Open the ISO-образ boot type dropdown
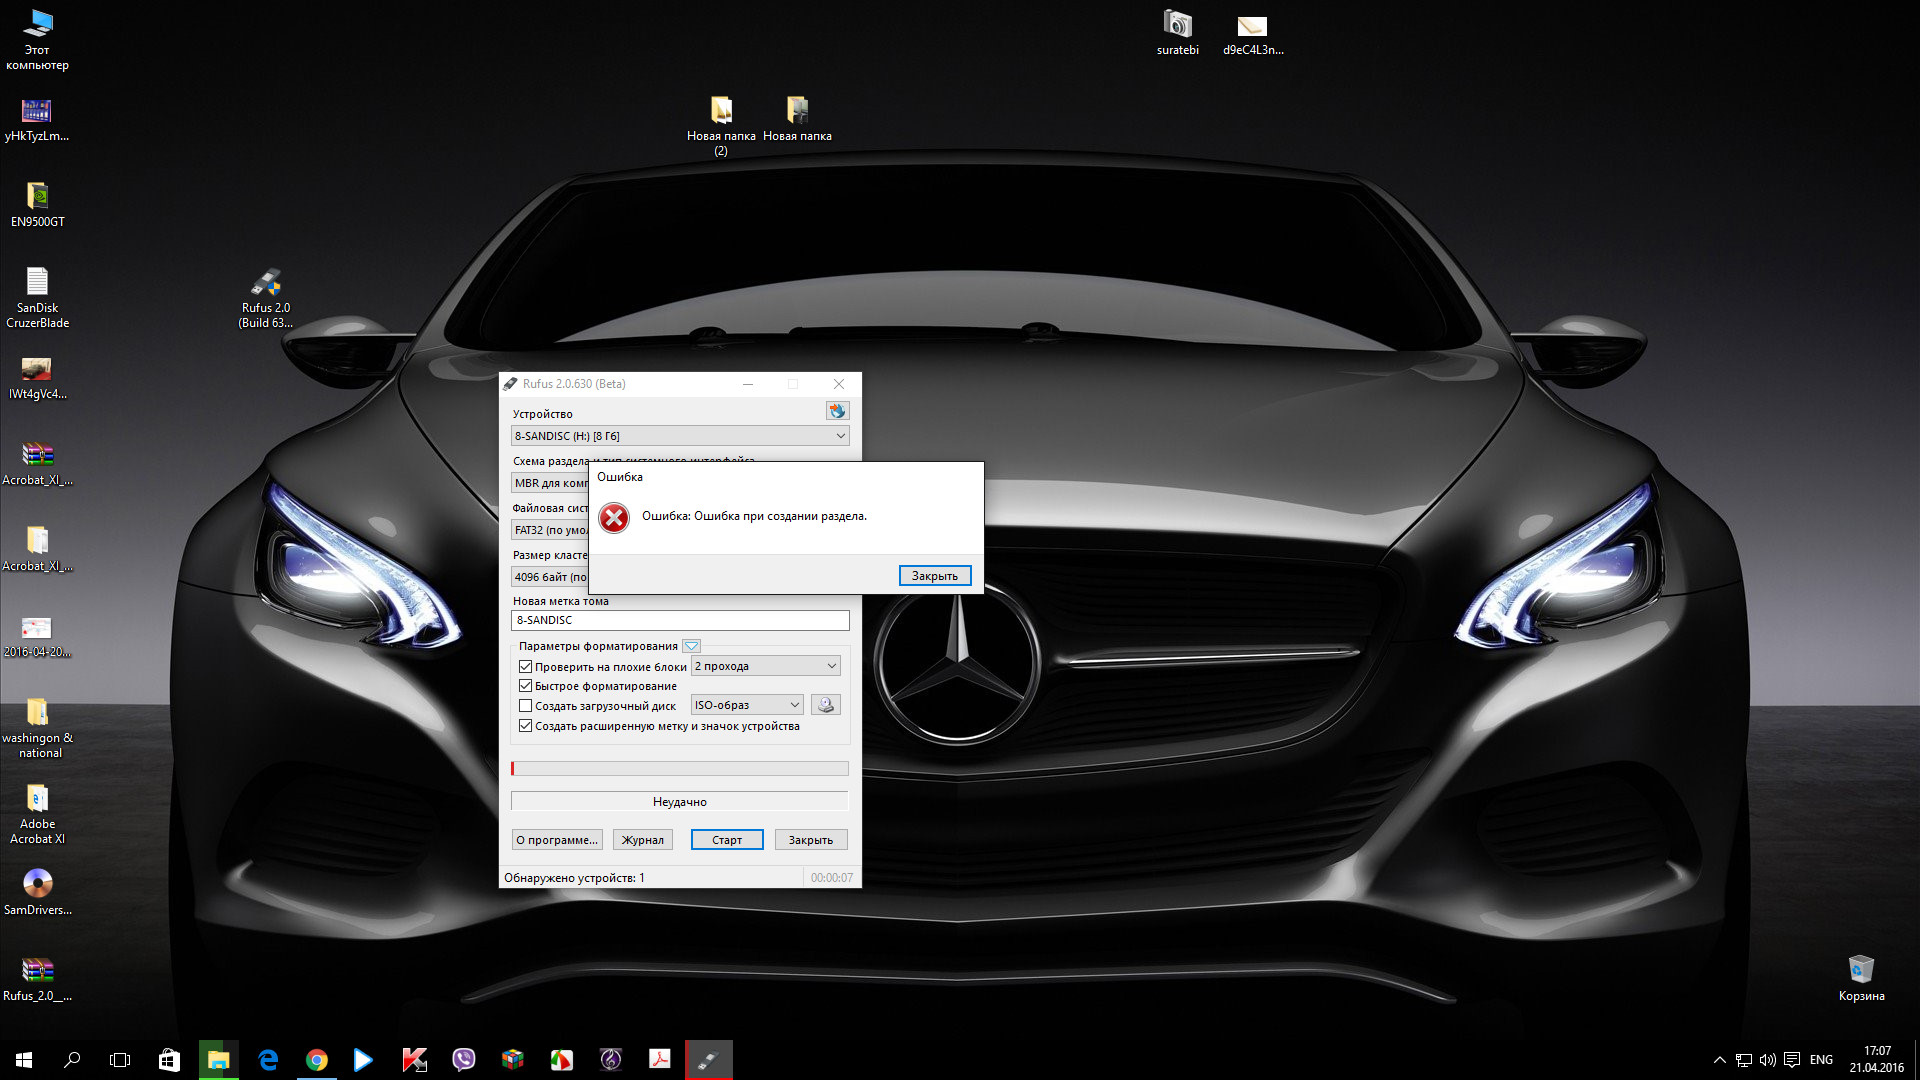The image size is (1920, 1080). pyautogui.click(x=747, y=705)
